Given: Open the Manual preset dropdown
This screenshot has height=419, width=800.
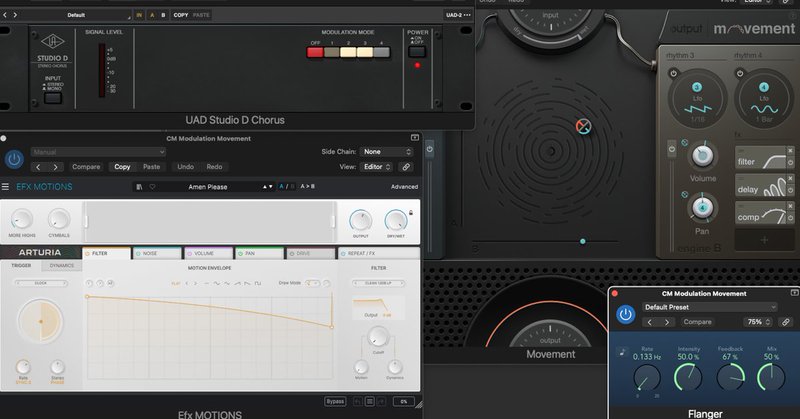Looking at the screenshot, I should [x=98, y=152].
